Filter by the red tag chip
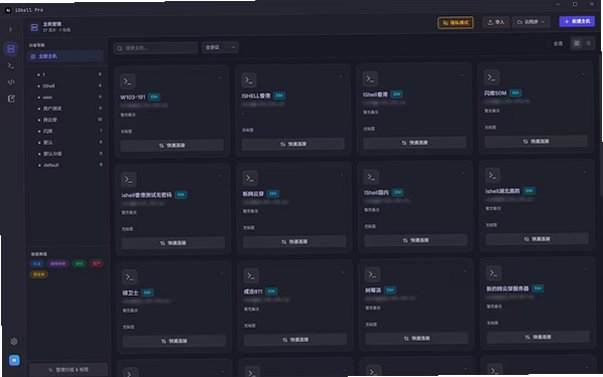603x377 pixels. click(x=96, y=263)
